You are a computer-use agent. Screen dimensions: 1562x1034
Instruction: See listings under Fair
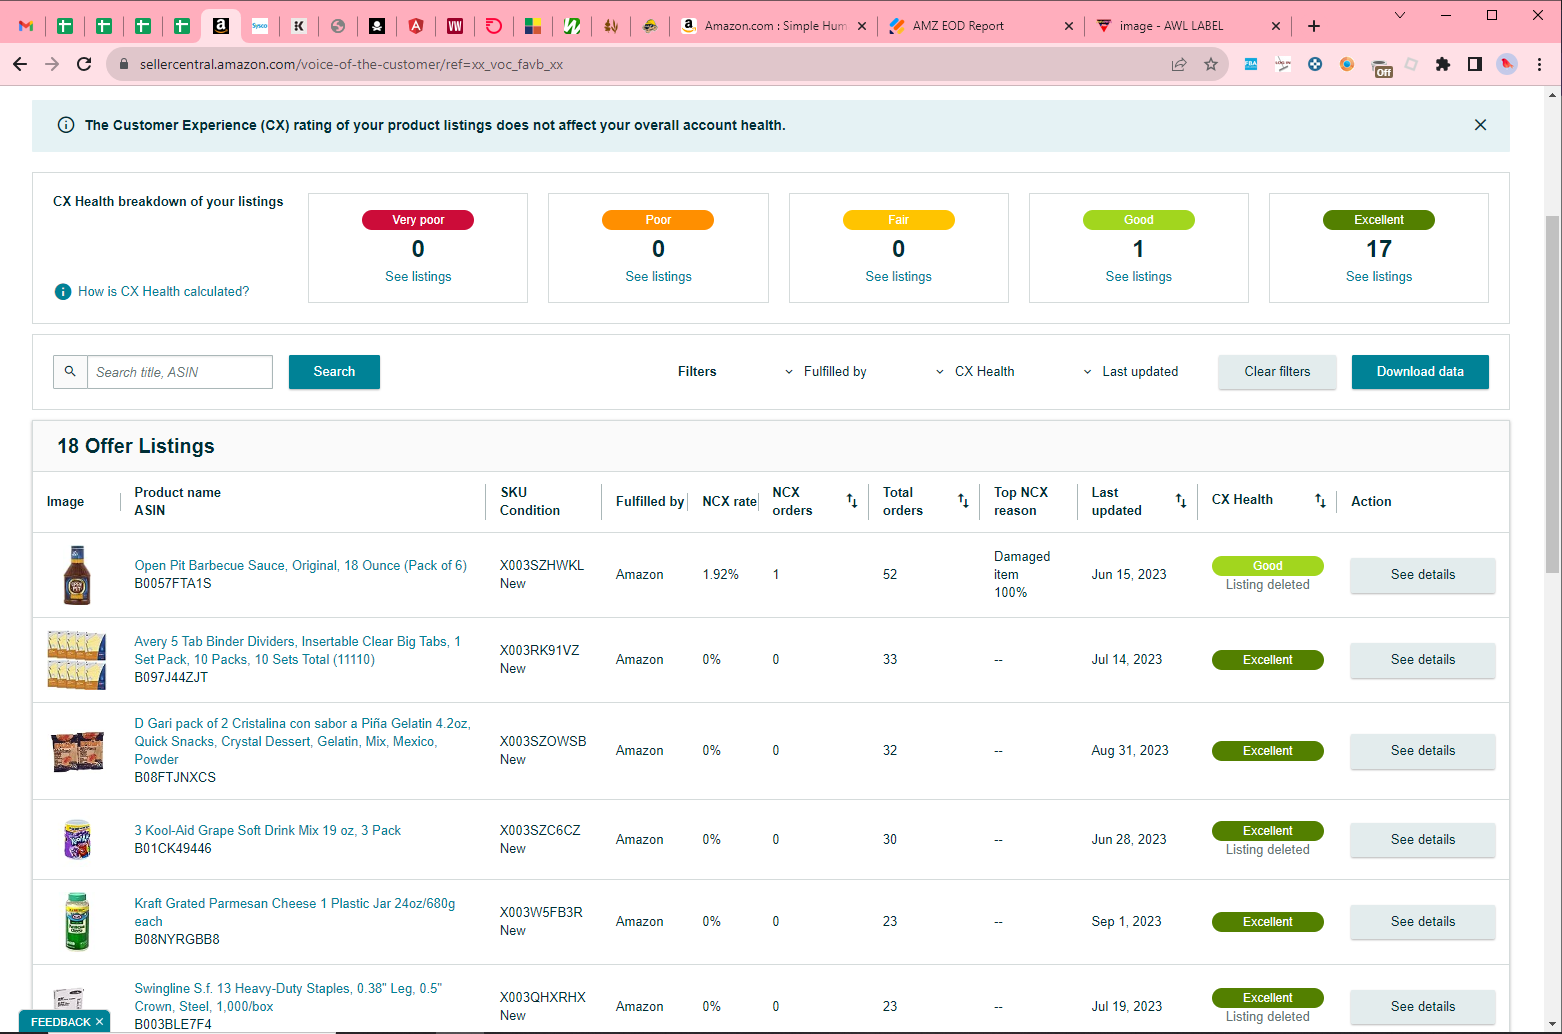898,277
